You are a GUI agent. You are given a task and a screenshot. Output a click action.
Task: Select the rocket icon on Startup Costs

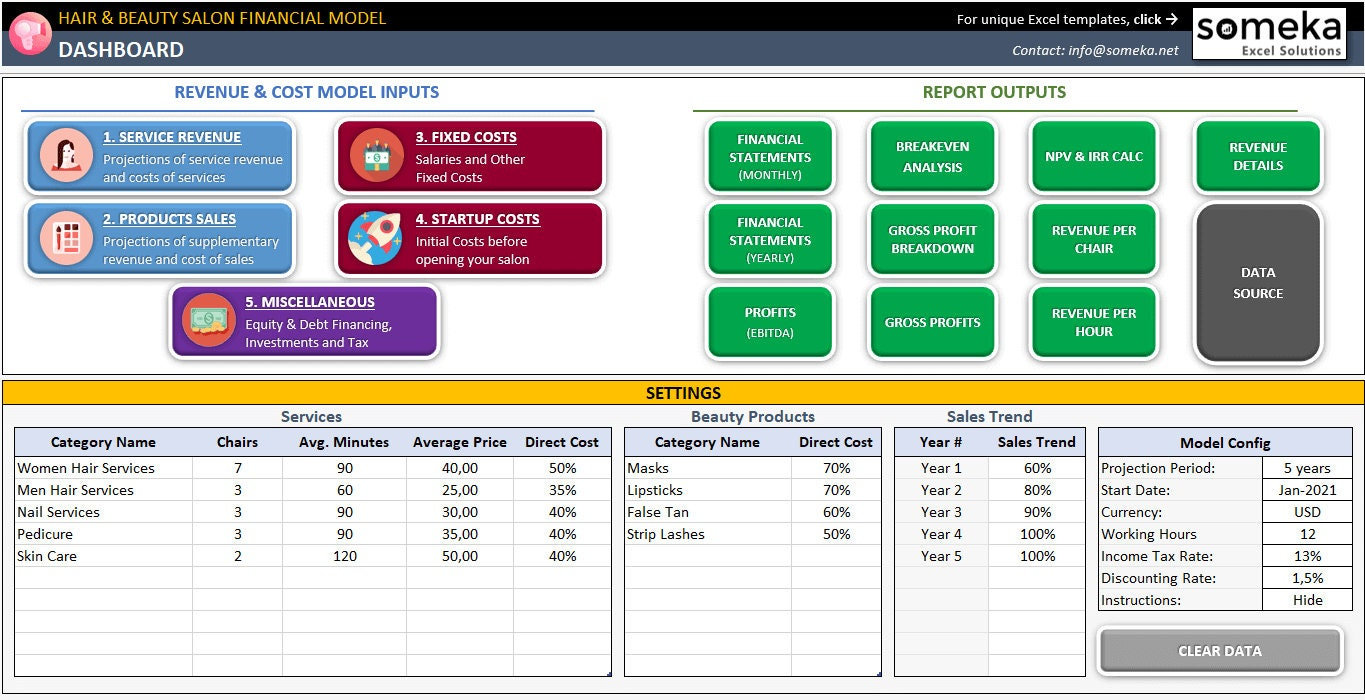pos(375,238)
